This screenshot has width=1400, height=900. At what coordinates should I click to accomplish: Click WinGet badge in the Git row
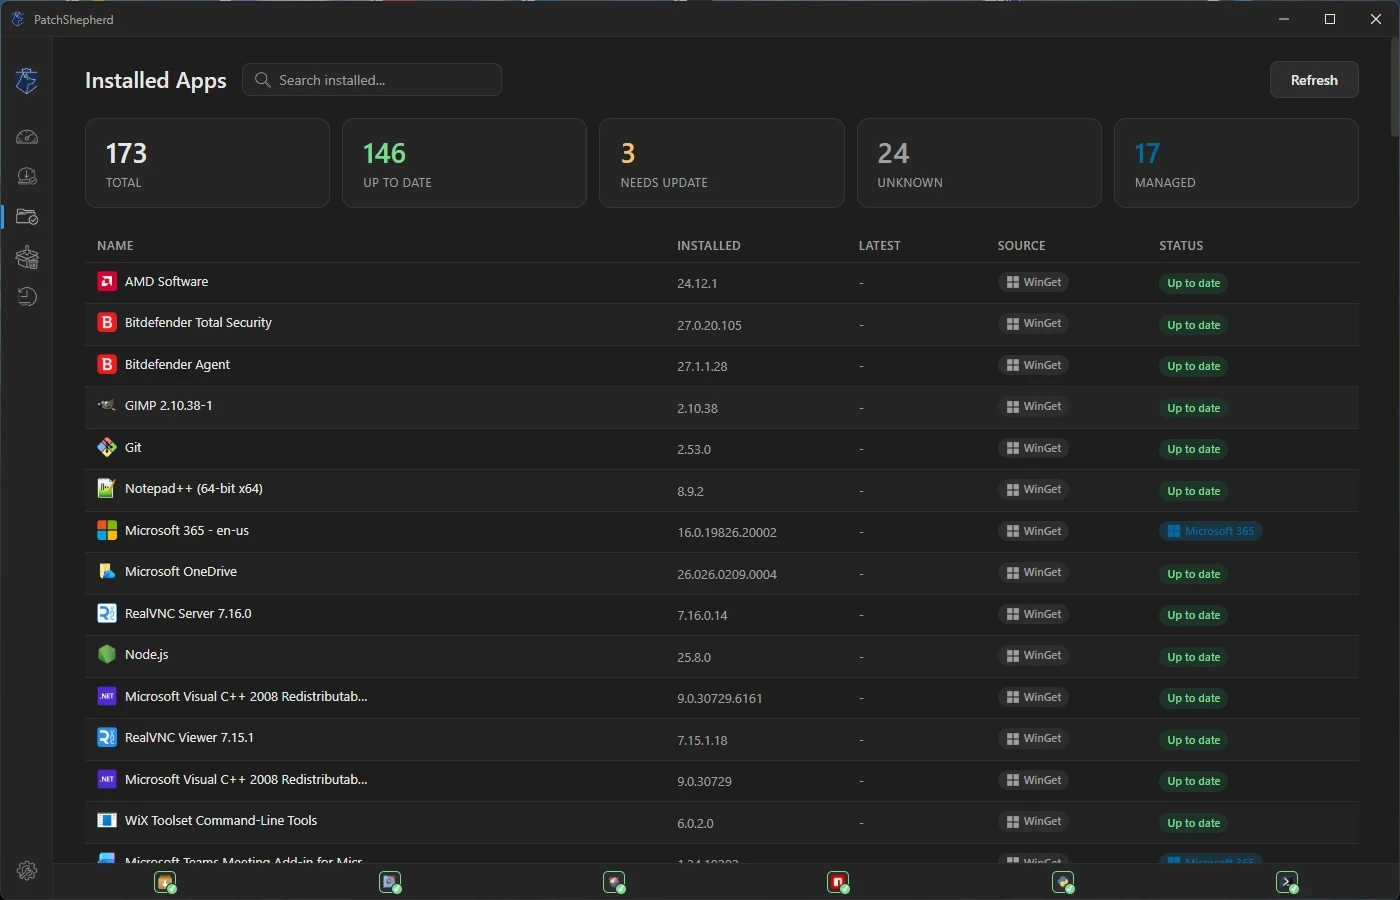click(1033, 448)
